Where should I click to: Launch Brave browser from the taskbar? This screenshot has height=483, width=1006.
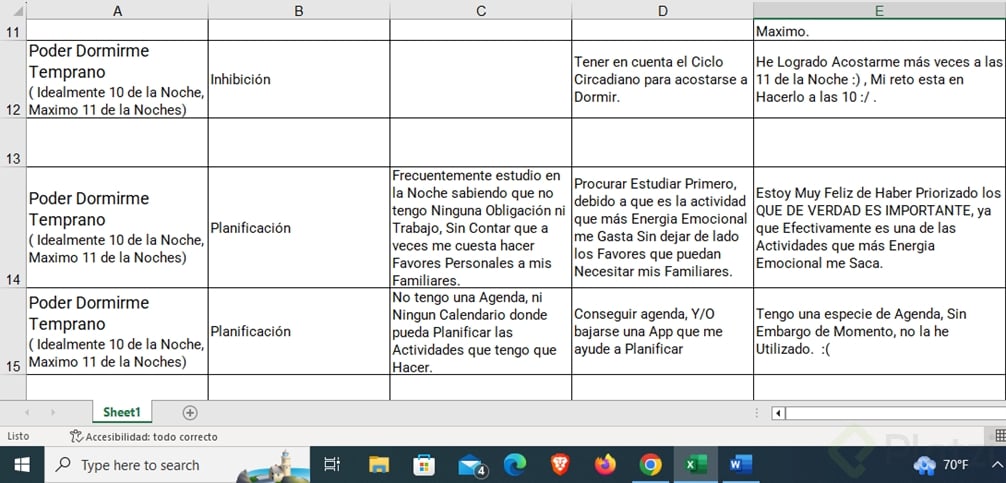click(560, 465)
